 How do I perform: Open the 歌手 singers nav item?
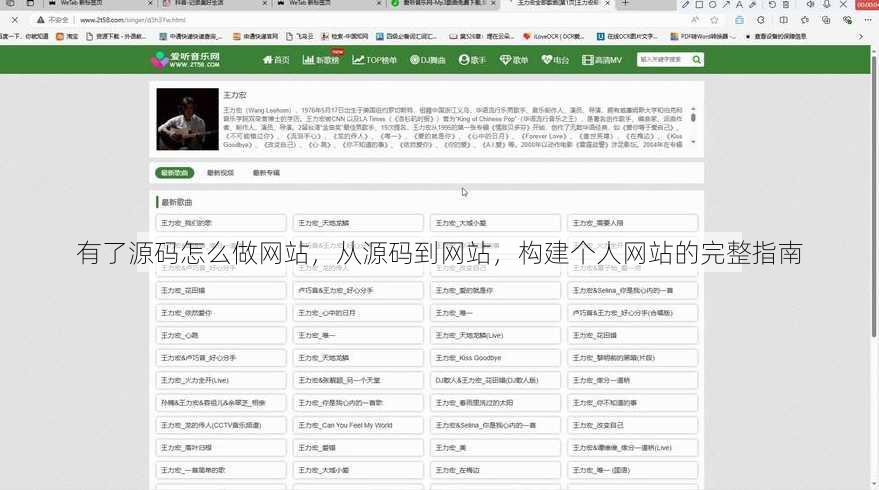pos(472,59)
